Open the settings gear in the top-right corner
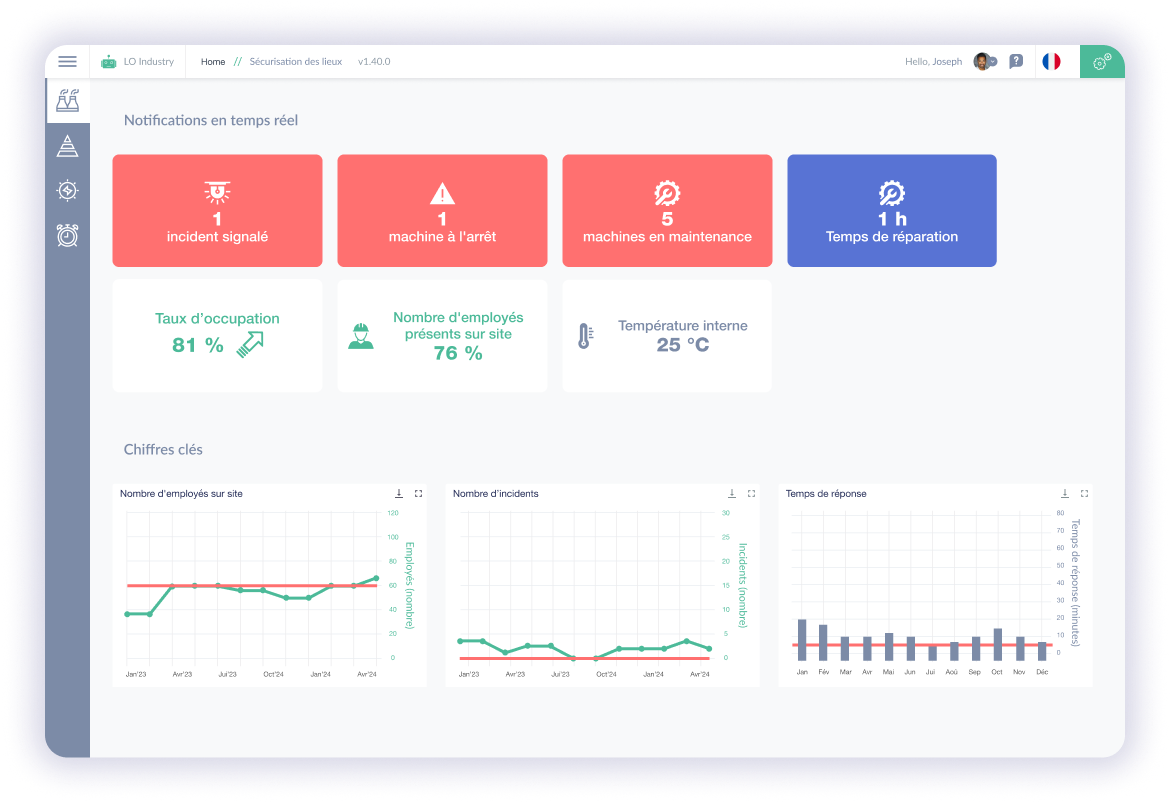Image resolution: width=1170 pixels, height=803 pixels. (x=1102, y=61)
